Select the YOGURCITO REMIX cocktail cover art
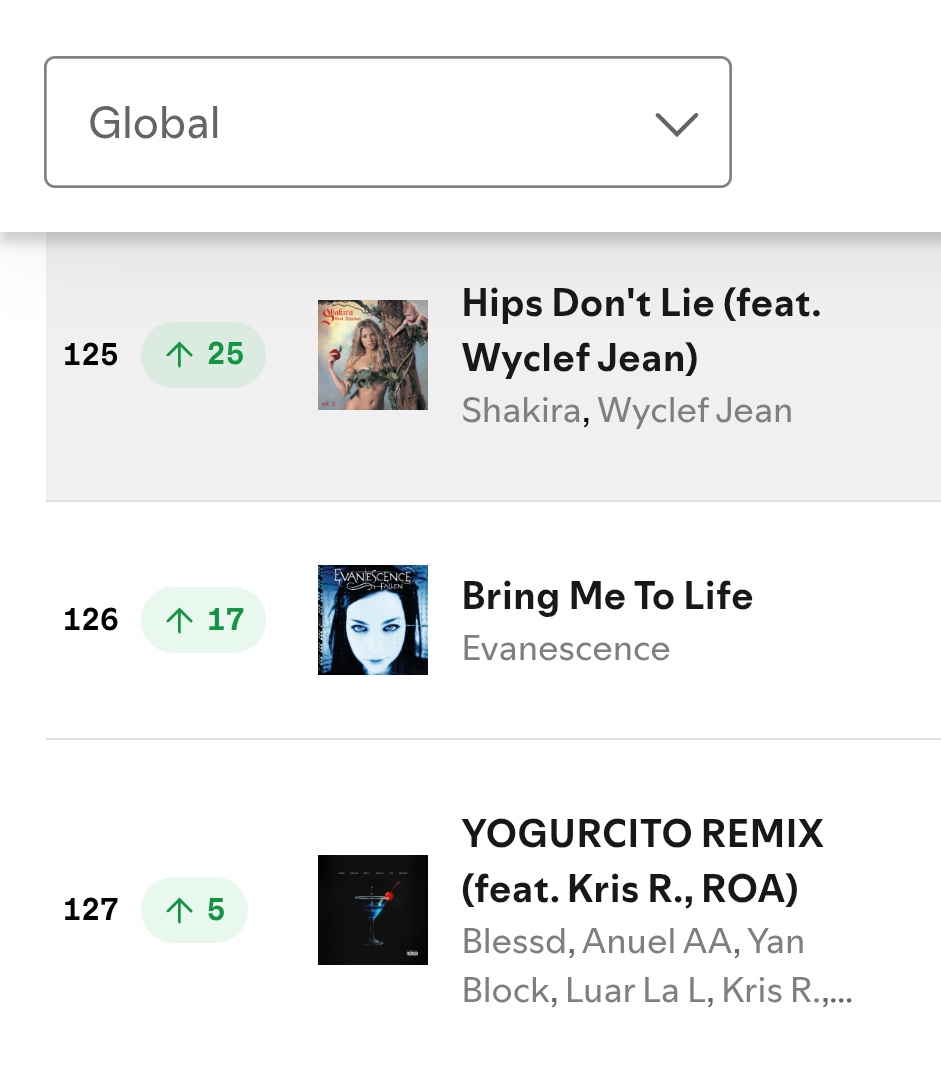Screen dimensions: 941x1077 [x=372, y=910]
